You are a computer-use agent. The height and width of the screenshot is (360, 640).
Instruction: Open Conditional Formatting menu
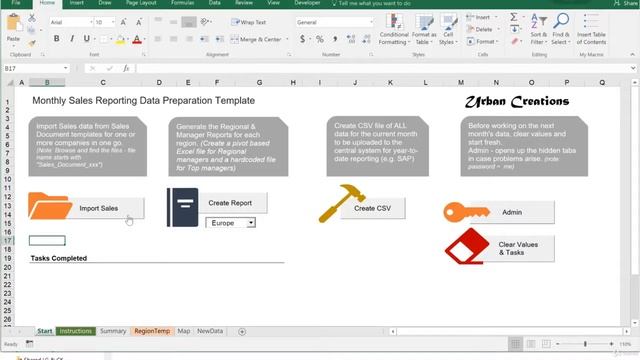pos(393,29)
